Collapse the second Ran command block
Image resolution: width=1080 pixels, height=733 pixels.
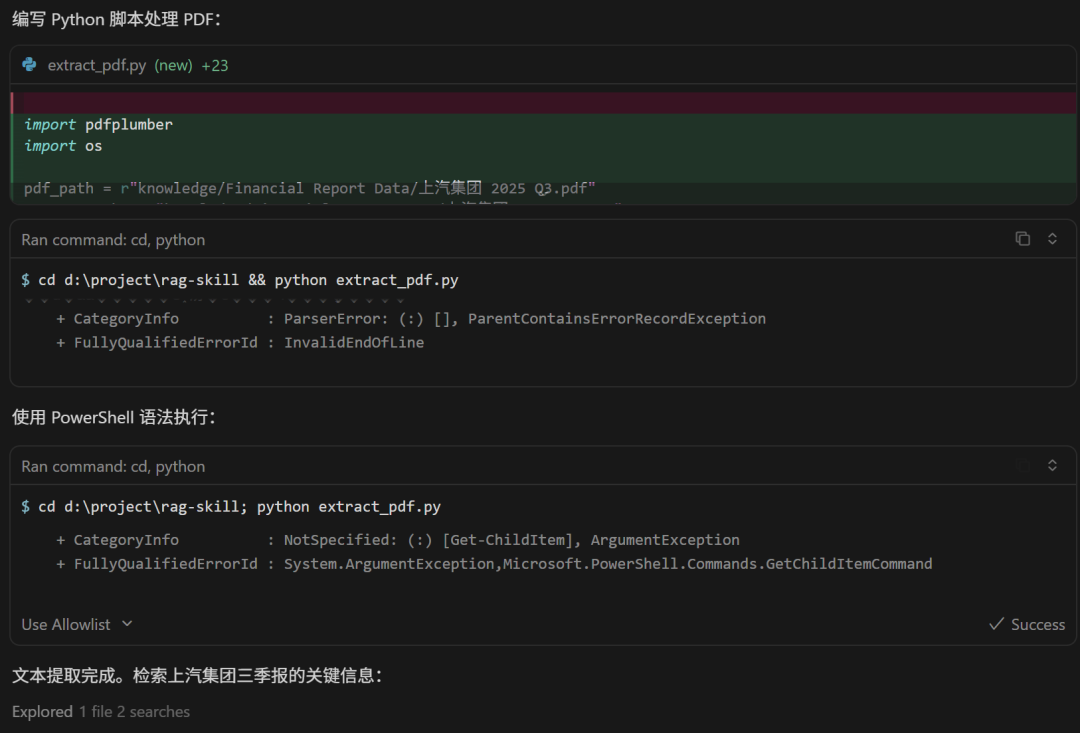point(1052,466)
